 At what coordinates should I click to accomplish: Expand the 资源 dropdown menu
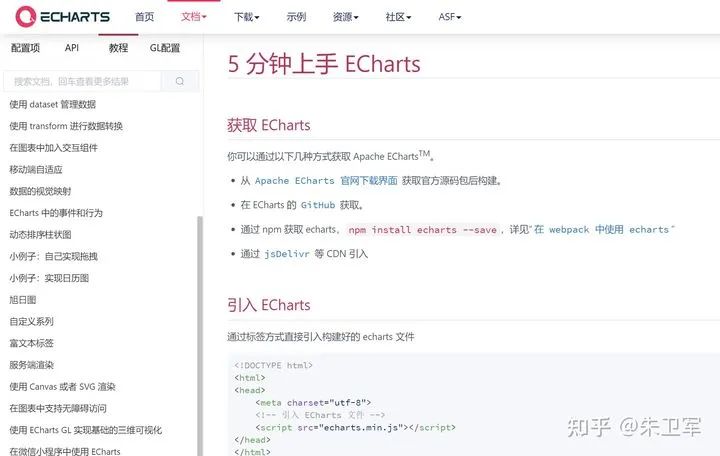[345, 17]
